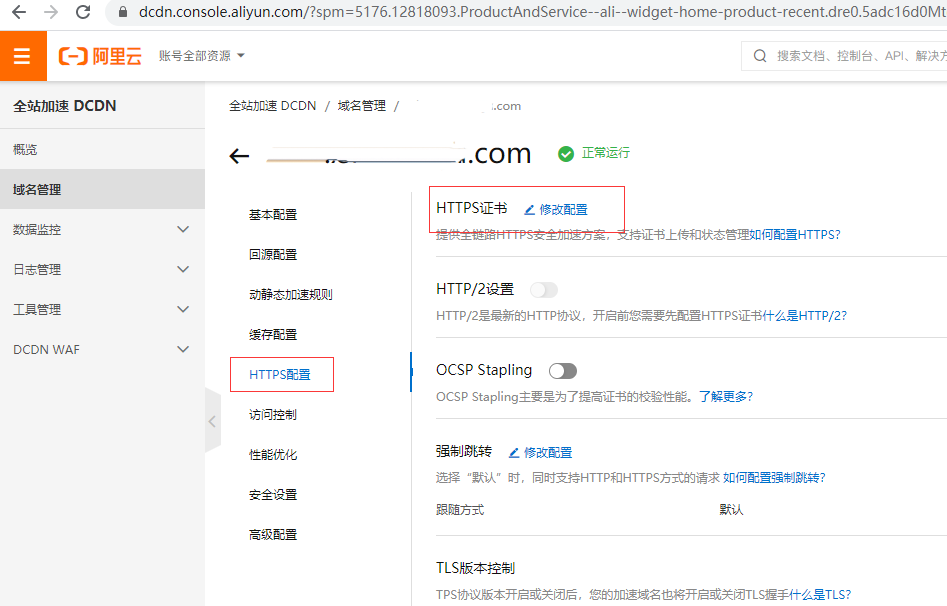Return via back arrow beside domain name
Screen dimensions: 947x606
pos(239,156)
